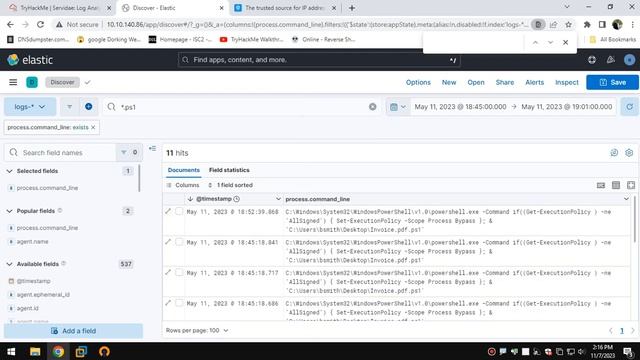The width and height of the screenshot is (640, 360).
Task: Clear the *.ps1 search query
Action: [x=372, y=107]
